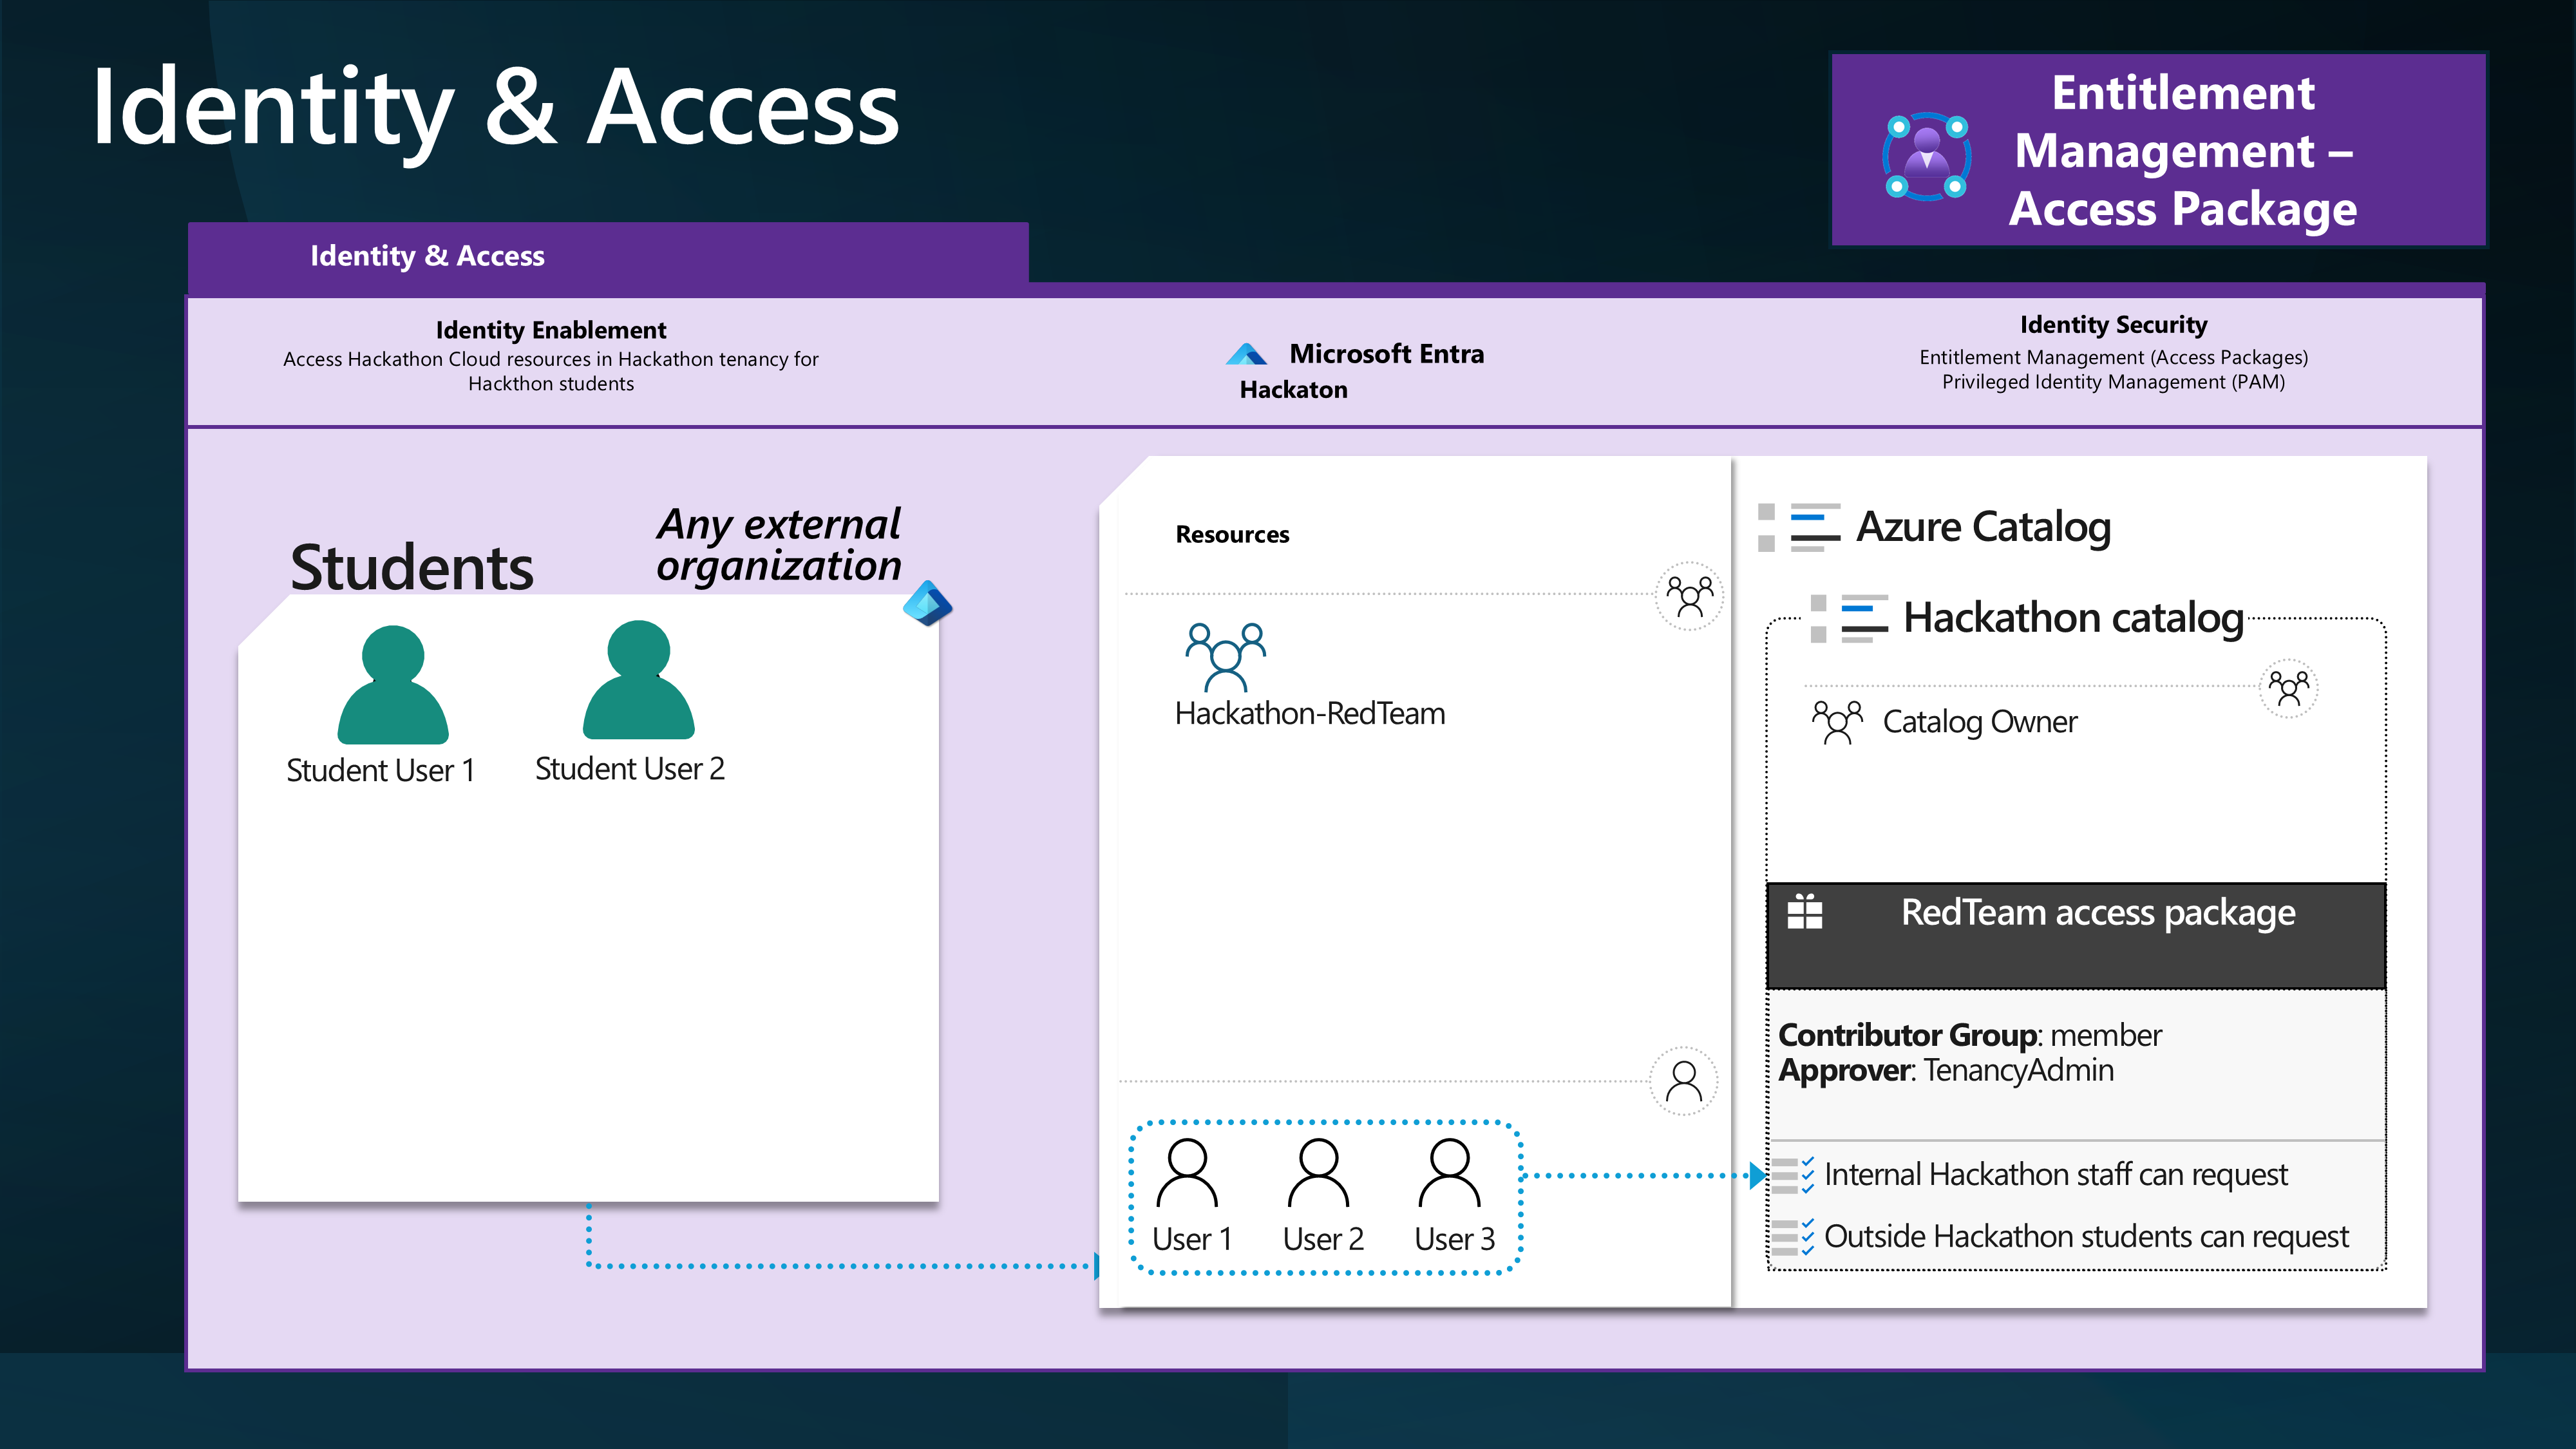Click the Access Hackathon Cloud resources description
This screenshot has height=1449, width=2576.
[x=550, y=371]
